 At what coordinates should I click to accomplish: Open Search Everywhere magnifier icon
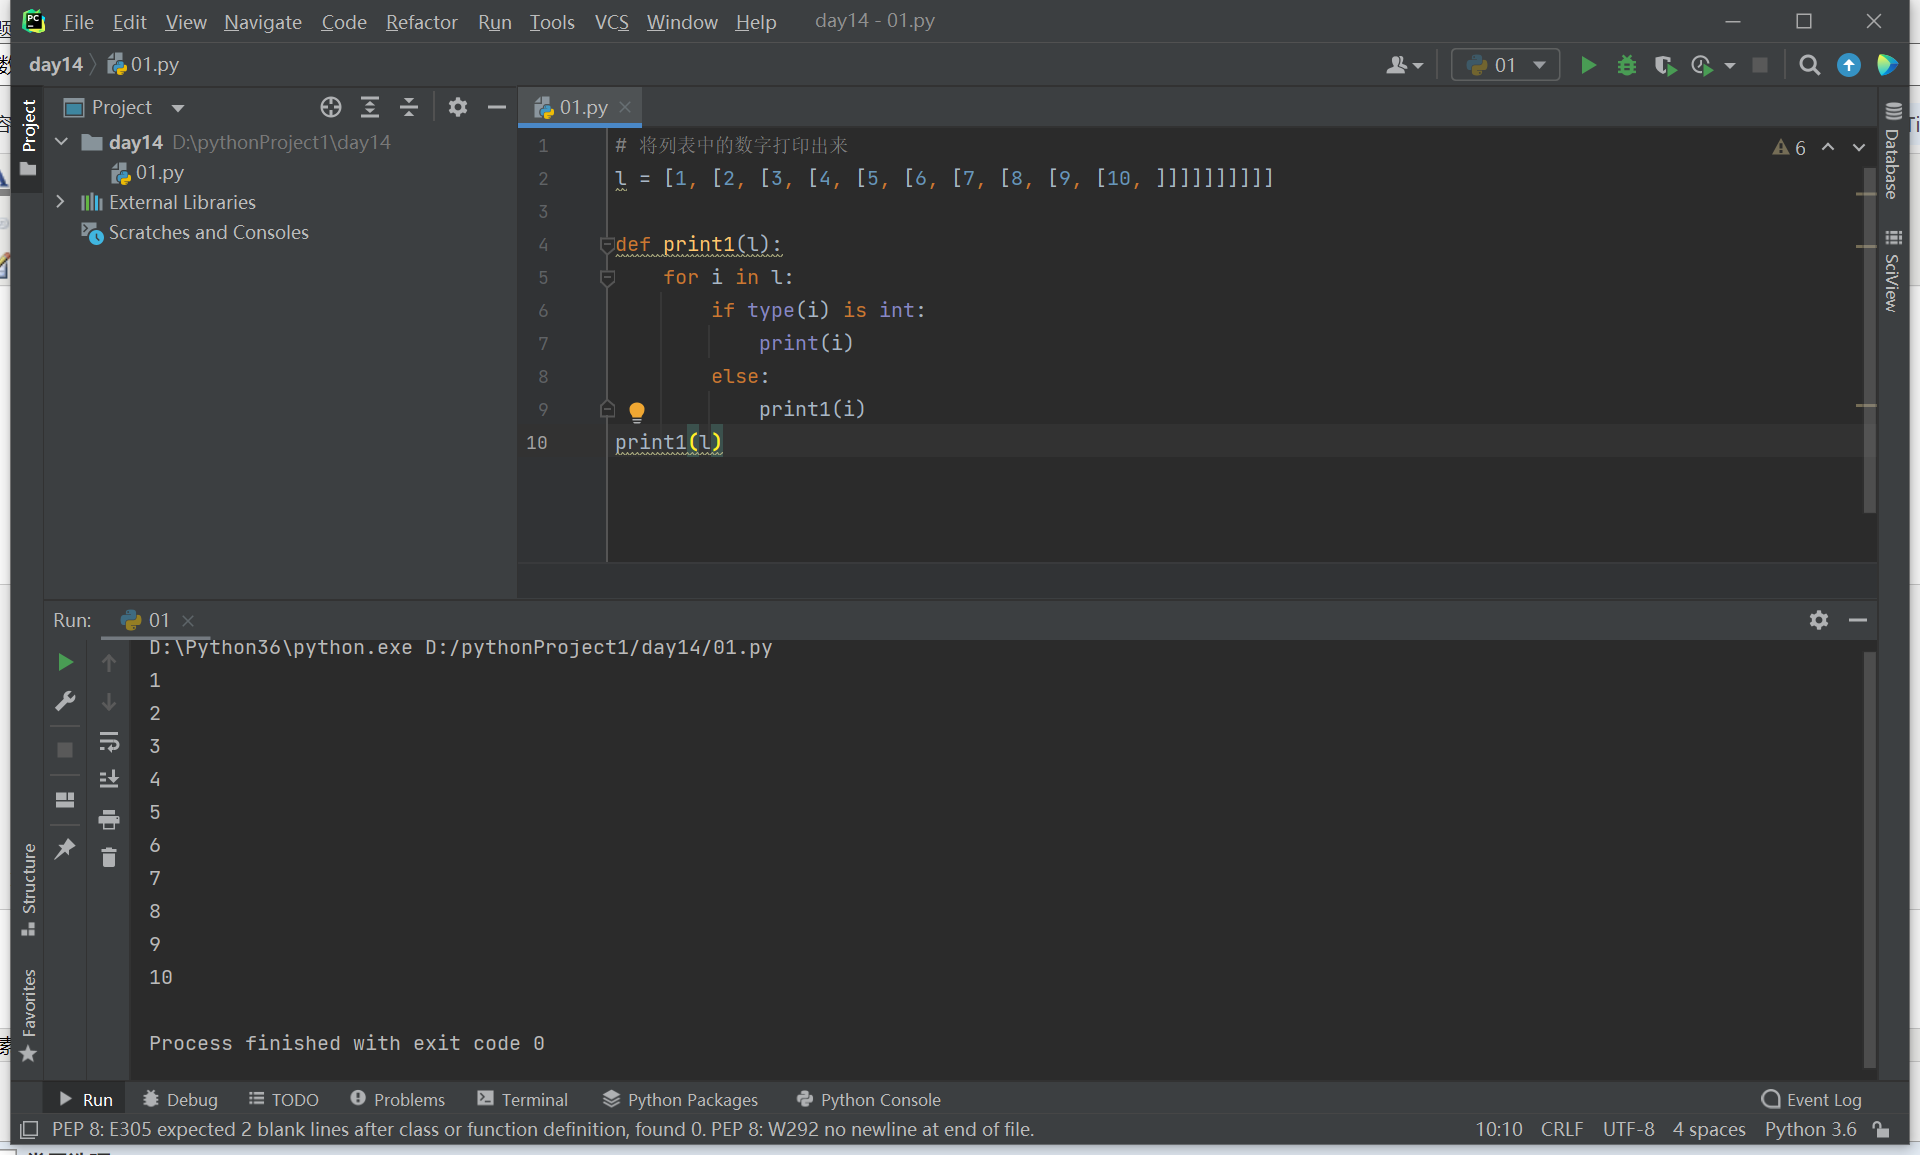(x=1809, y=66)
